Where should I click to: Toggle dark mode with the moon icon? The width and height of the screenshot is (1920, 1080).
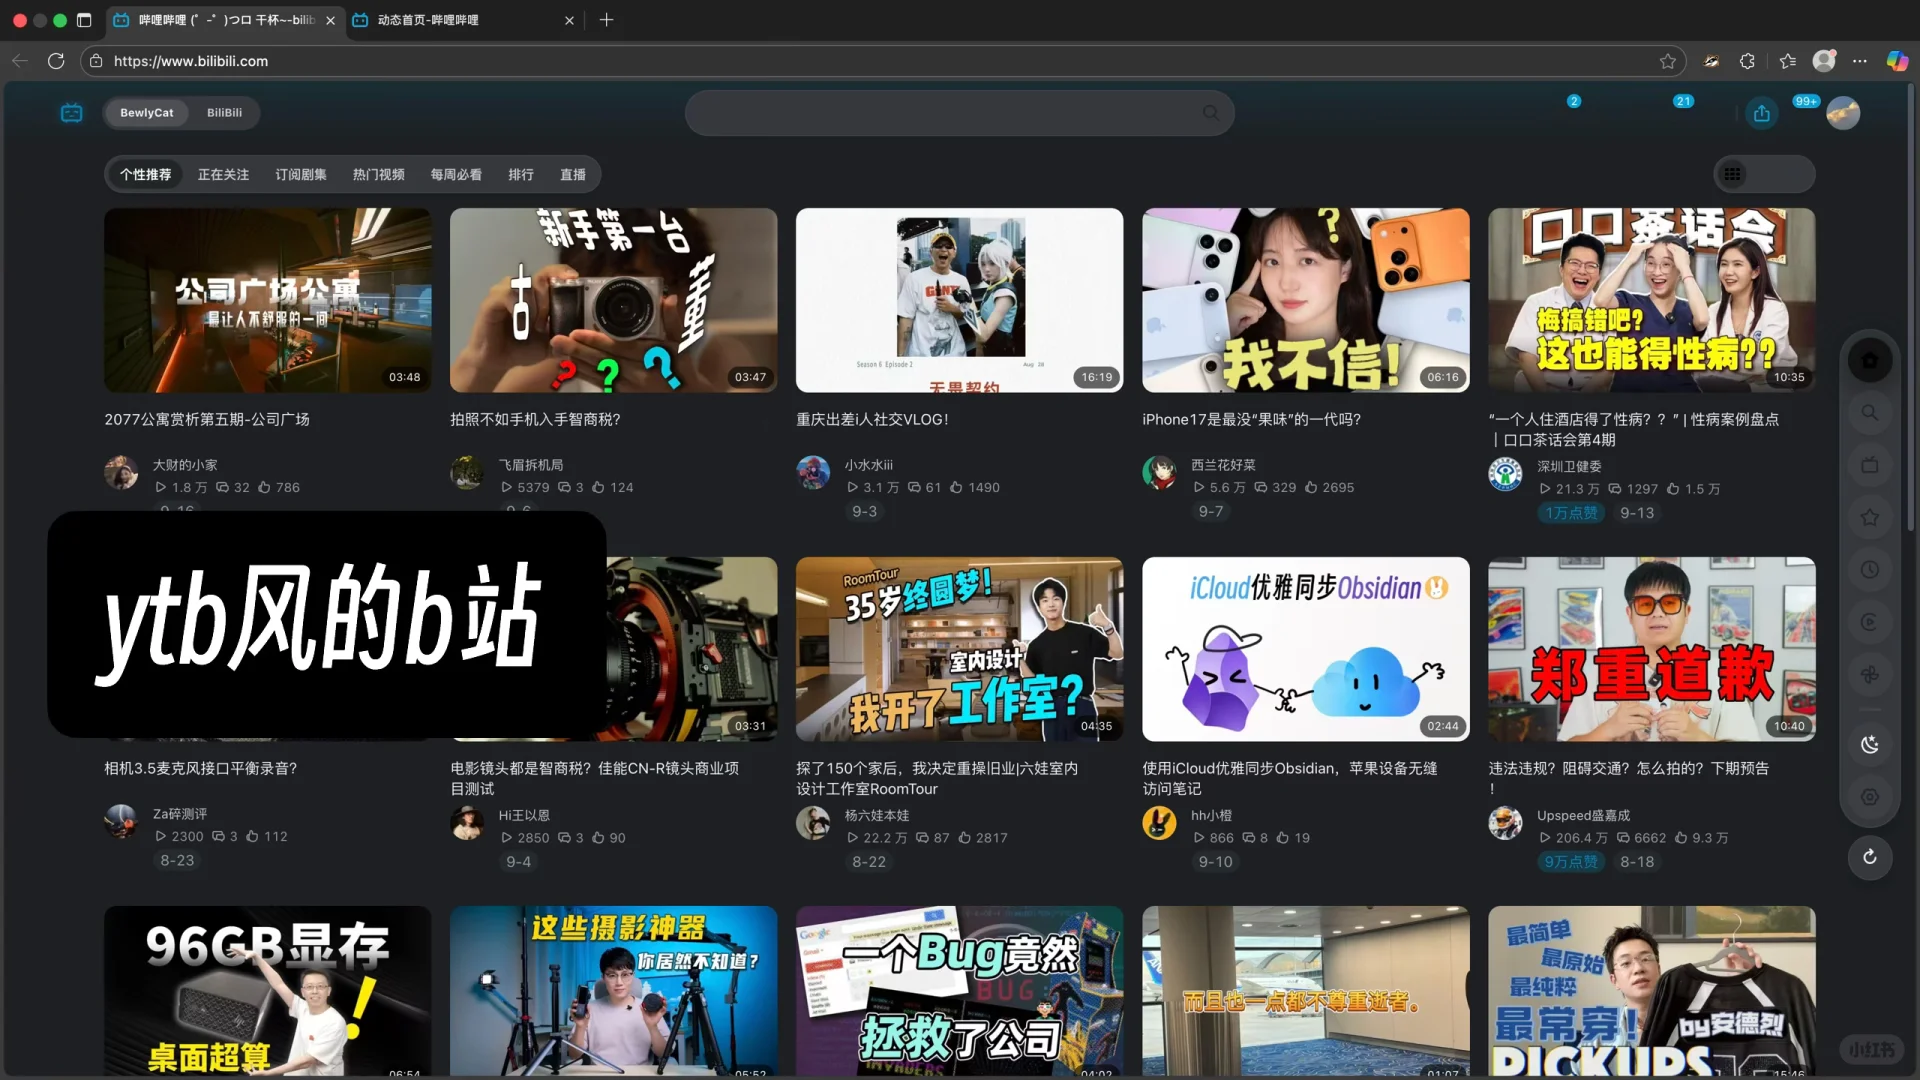click(1869, 745)
